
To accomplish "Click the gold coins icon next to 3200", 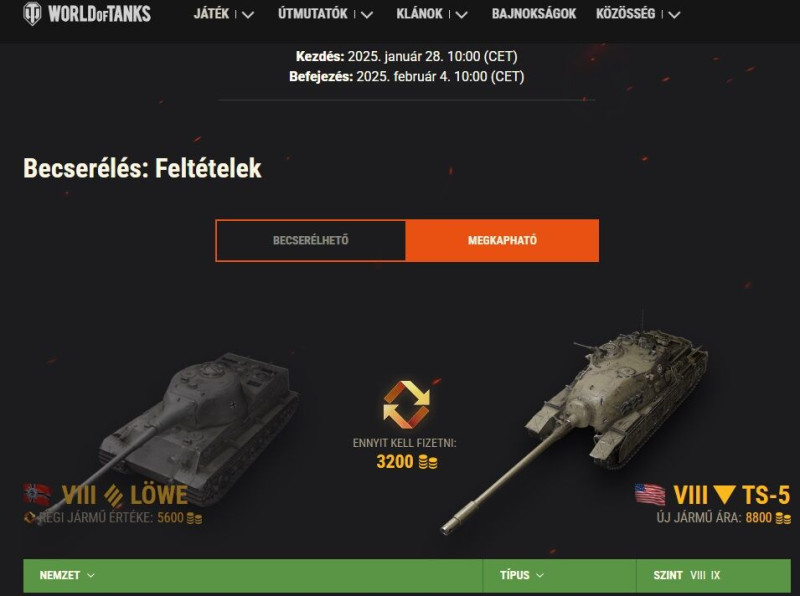I will coord(428,462).
